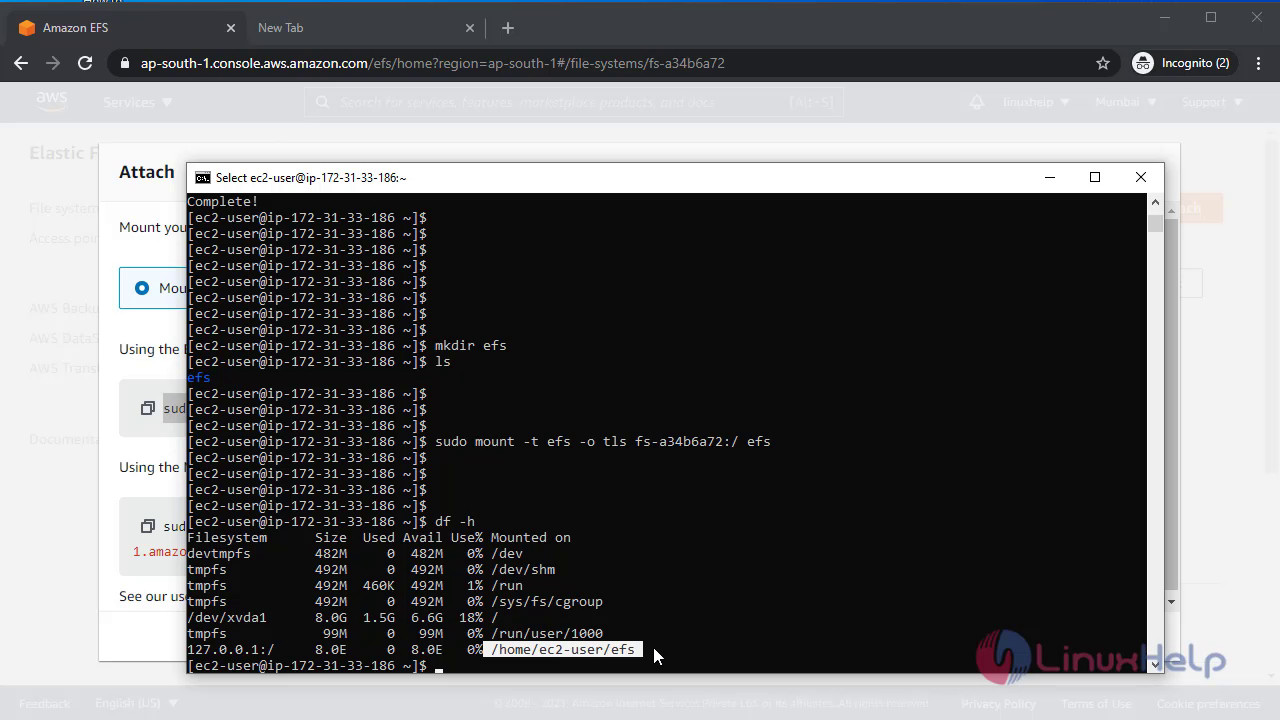Viewport: 1280px width, 720px height.
Task: Open the linuxhelp account dropdown
Action: click(x=1035, y=102)
